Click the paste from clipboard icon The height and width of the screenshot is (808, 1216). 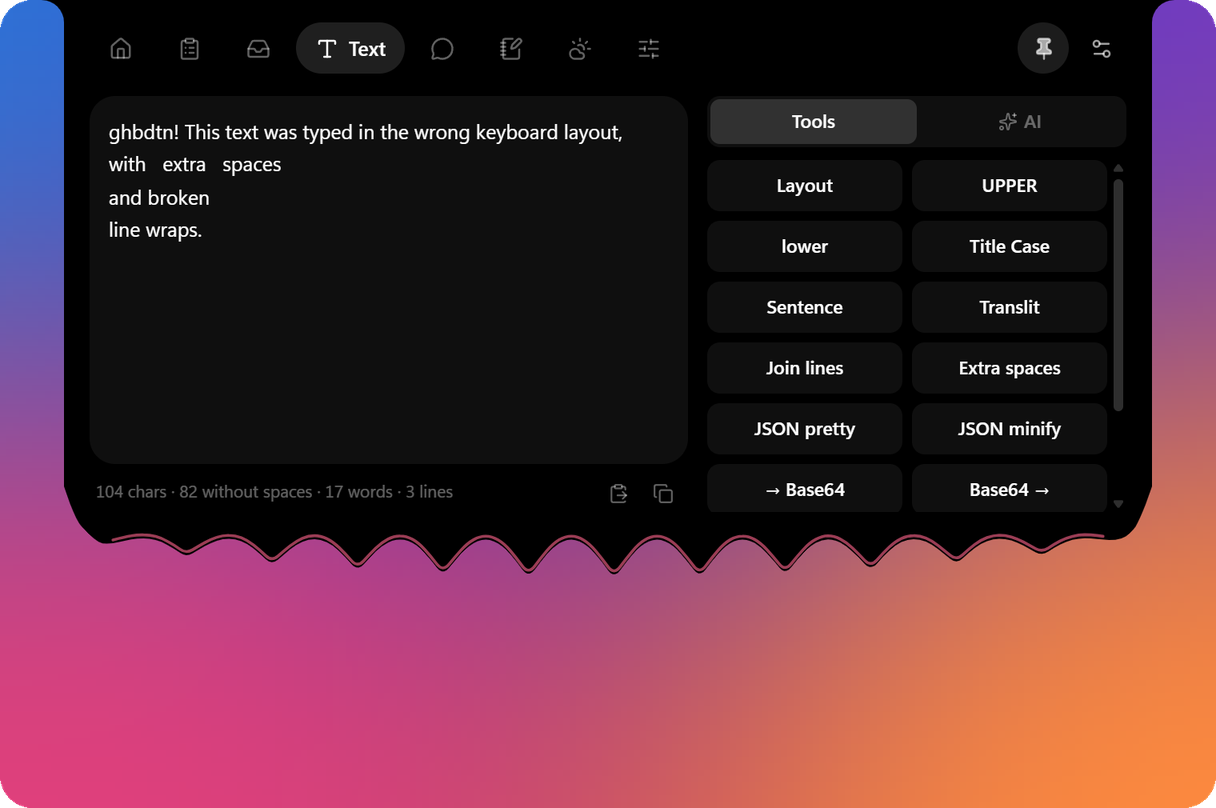tap(619, 493)
